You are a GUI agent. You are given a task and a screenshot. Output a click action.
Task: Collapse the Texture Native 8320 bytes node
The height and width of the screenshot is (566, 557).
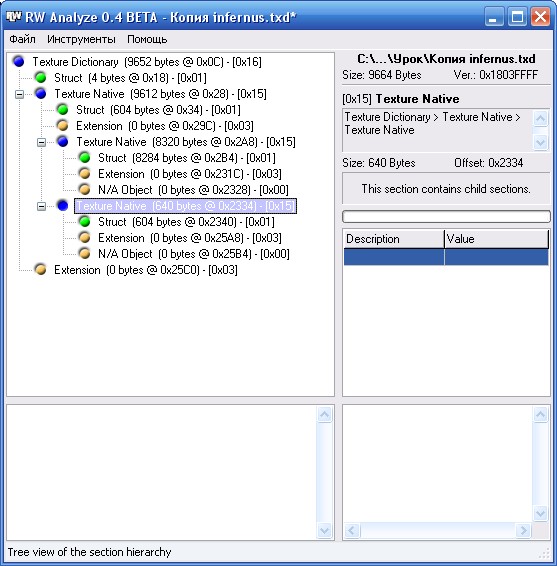42,143
